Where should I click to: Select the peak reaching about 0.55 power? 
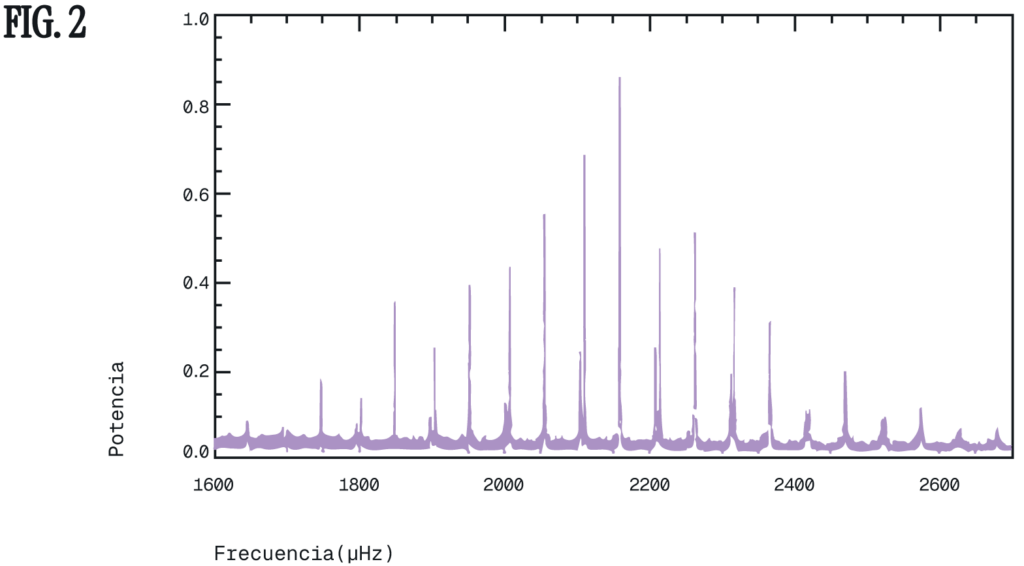[x=544, y=215]
